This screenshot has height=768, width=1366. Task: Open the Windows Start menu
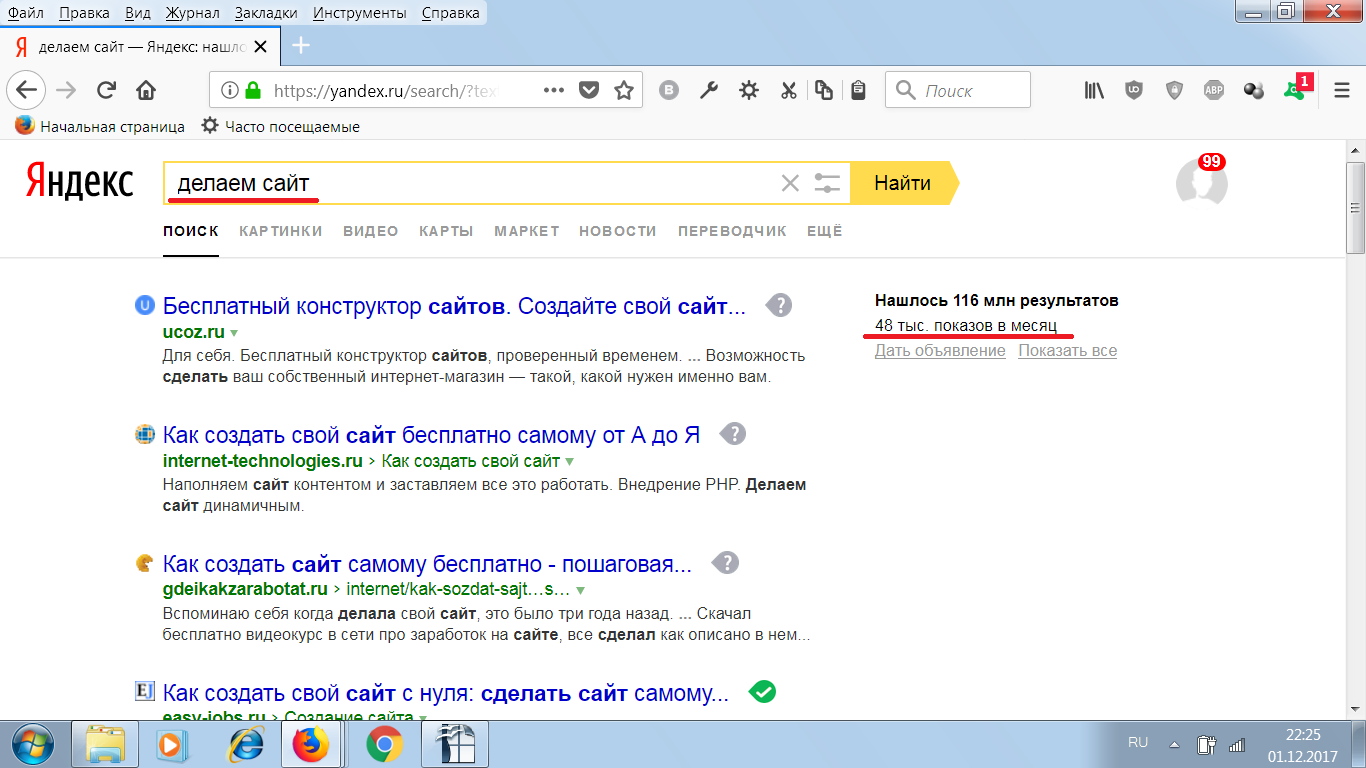coord(35,744)
